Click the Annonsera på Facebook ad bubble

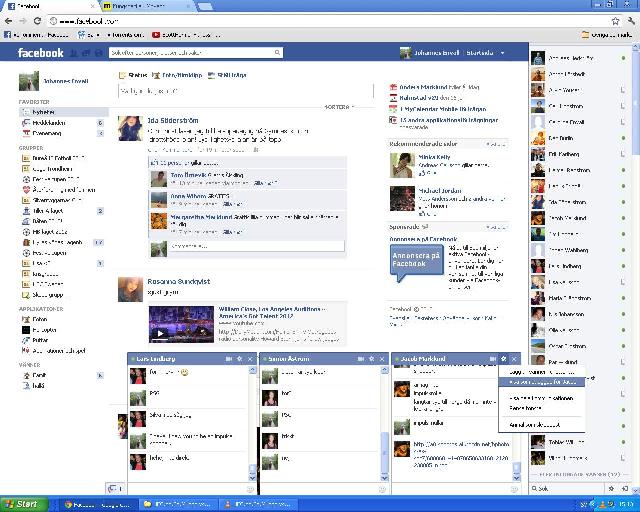tap(416, 262)
